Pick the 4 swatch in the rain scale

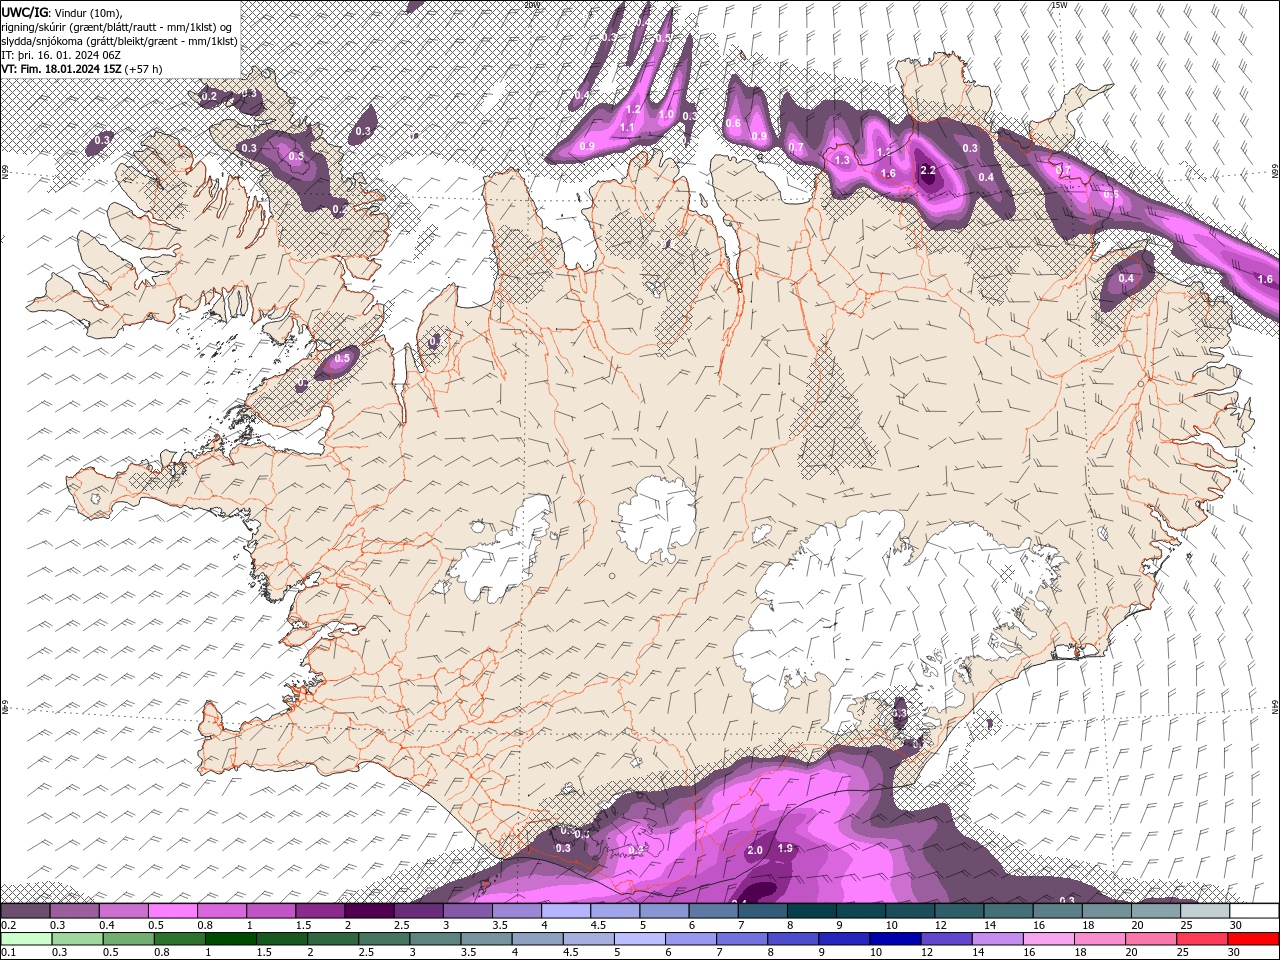(x=537, y=939)
